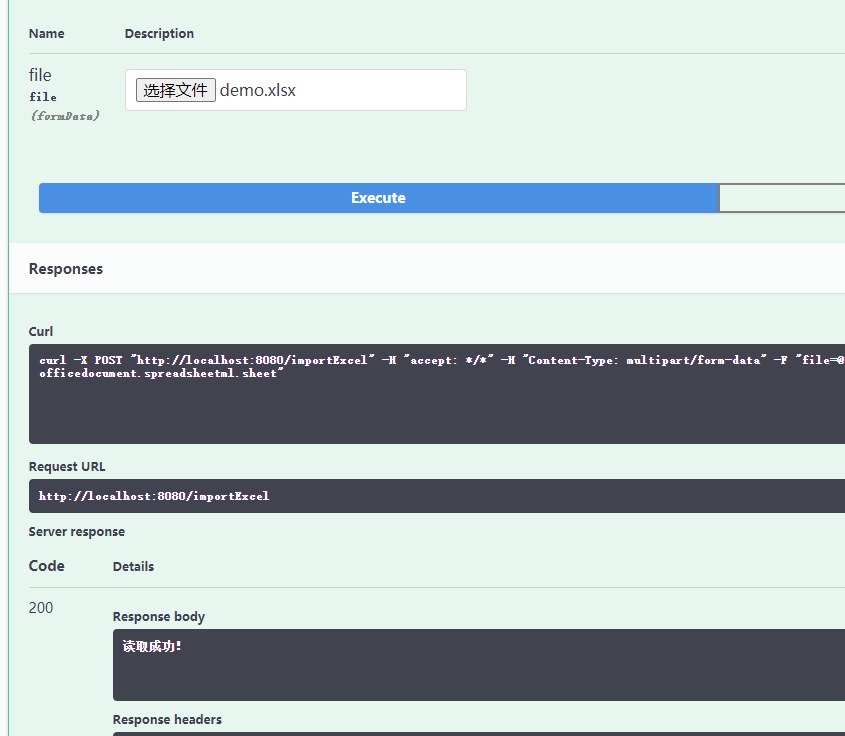This screenshot has width=845, height=736.
Task: Click the Responses section heading
Action: pos(66,269)
